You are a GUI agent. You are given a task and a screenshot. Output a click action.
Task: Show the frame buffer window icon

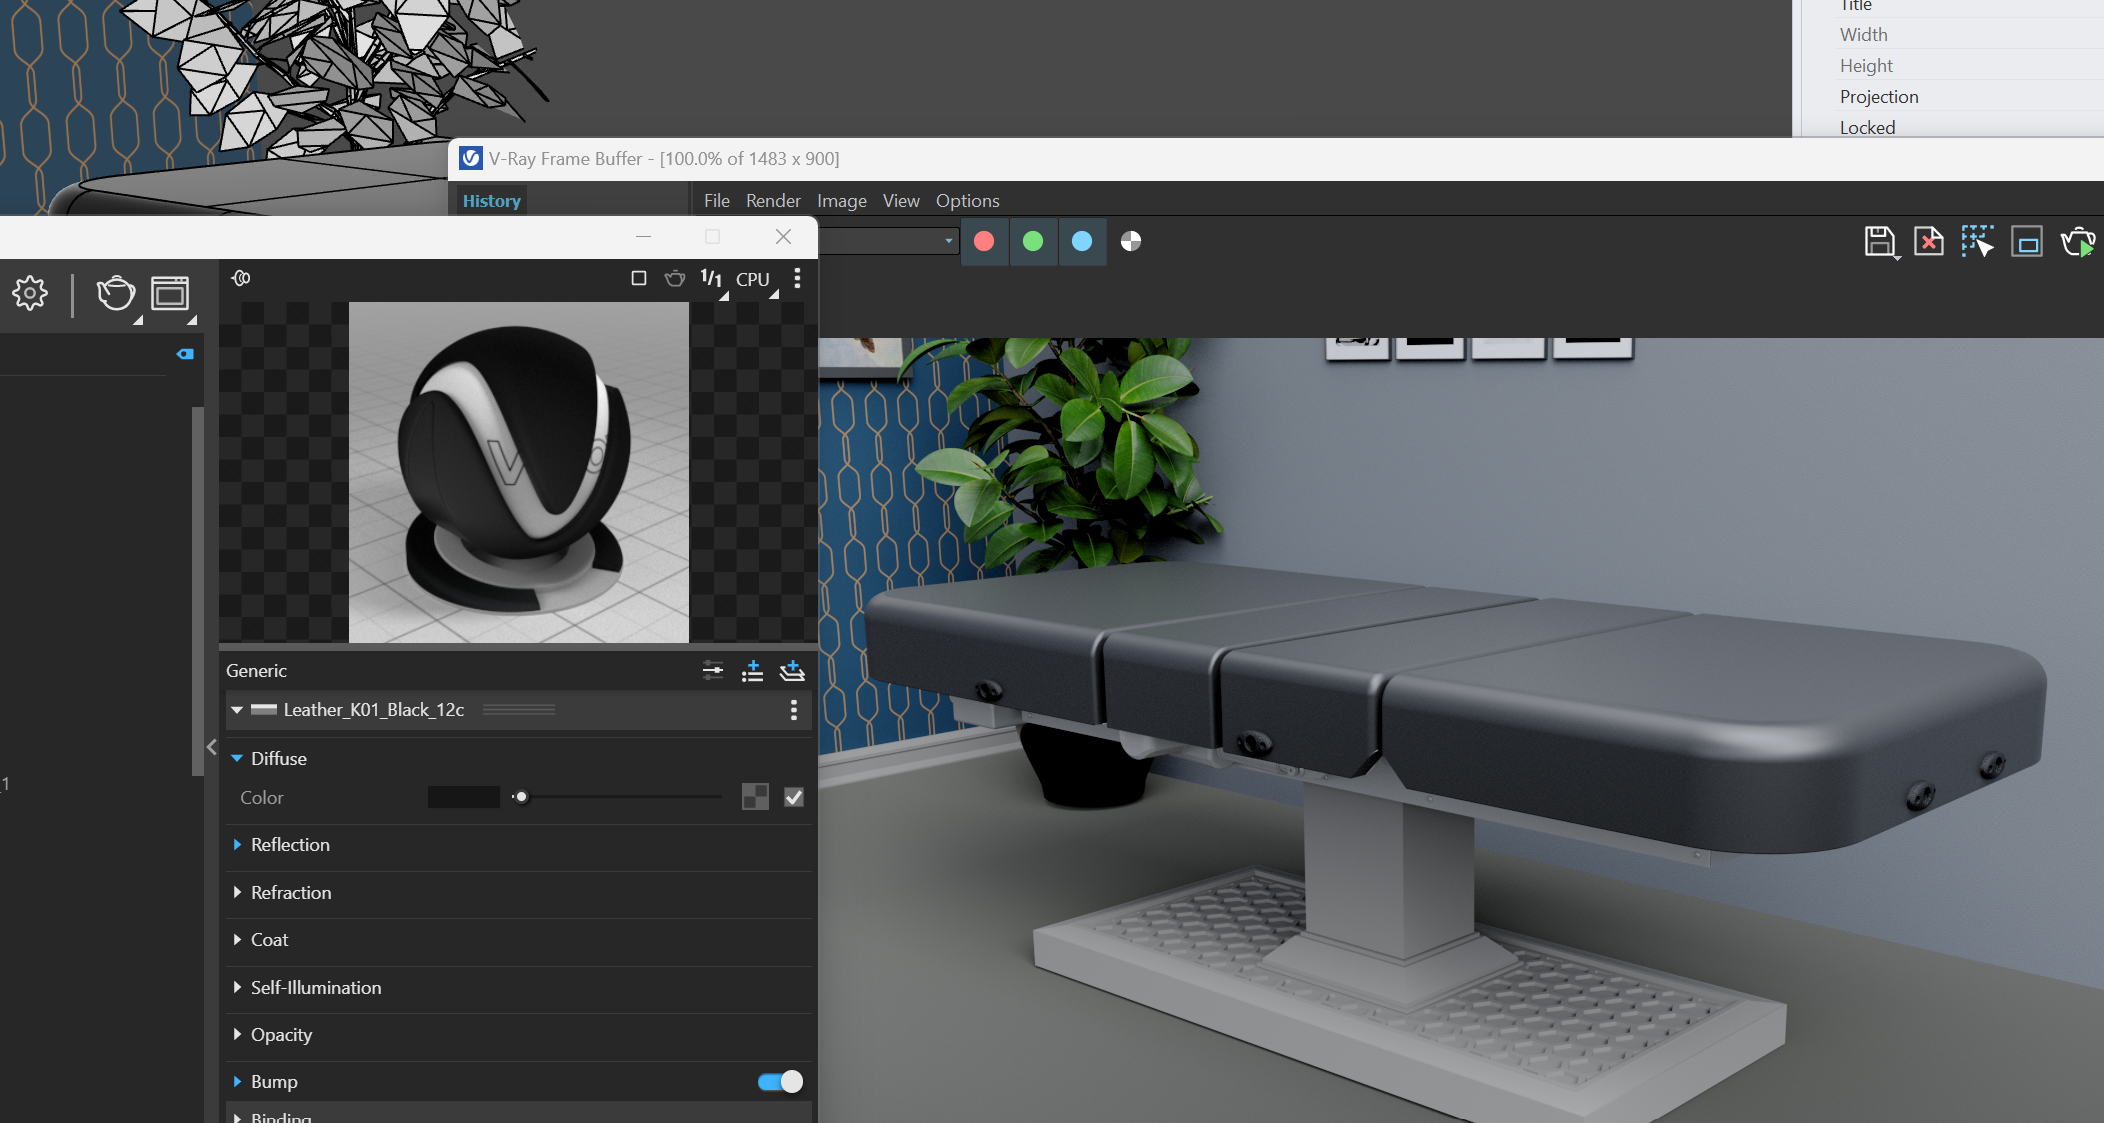click(x=170, y=293)
